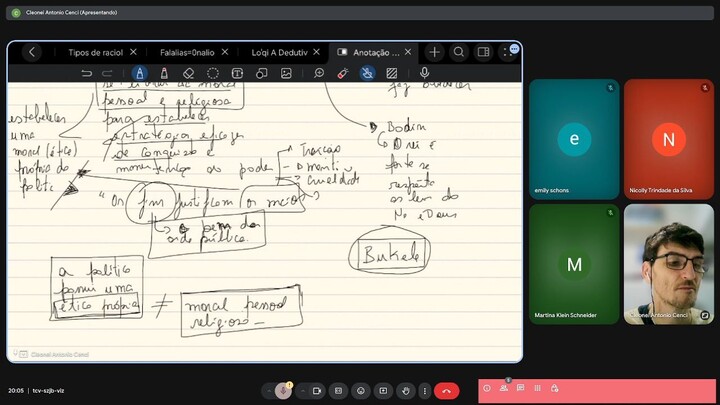Expand the camera video settings arrow
720x405 pixels.
[303, 391]
